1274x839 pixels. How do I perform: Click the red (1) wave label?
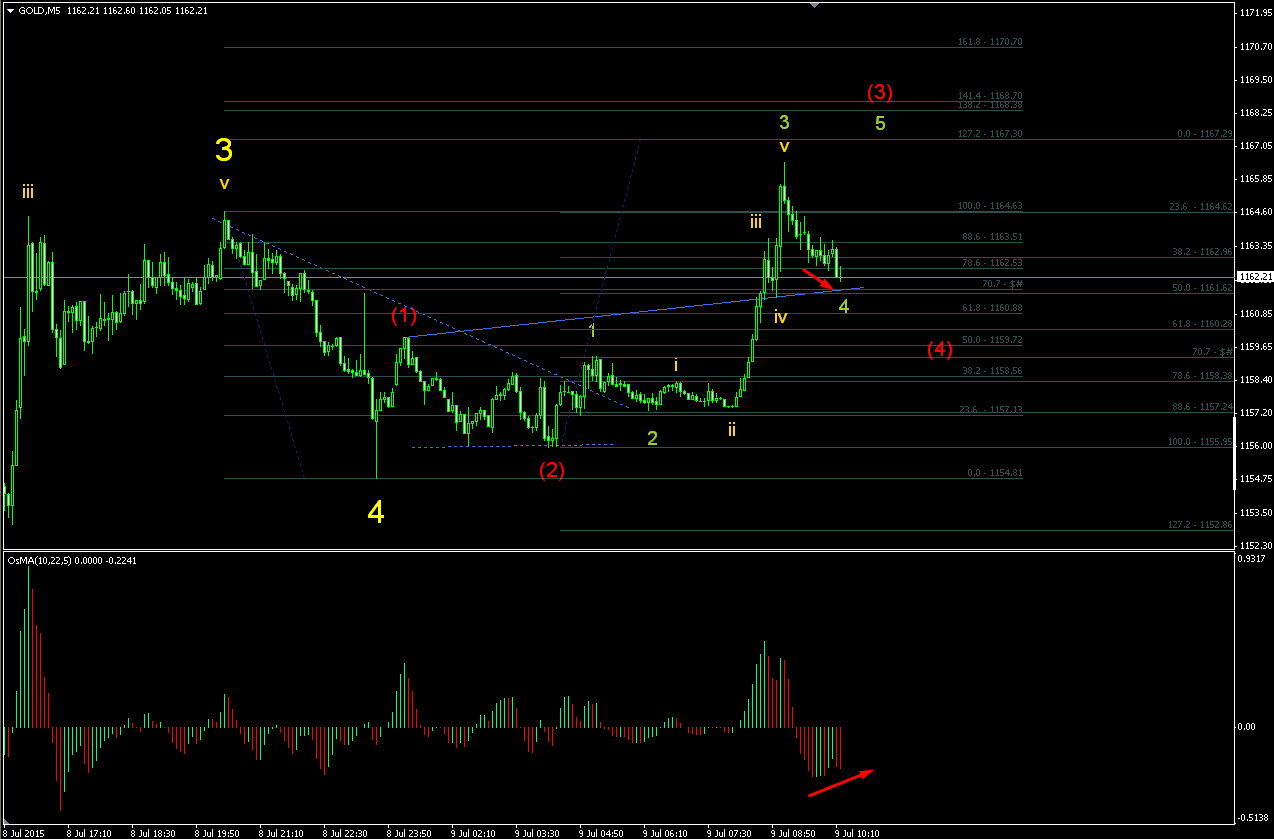[404, 316]
